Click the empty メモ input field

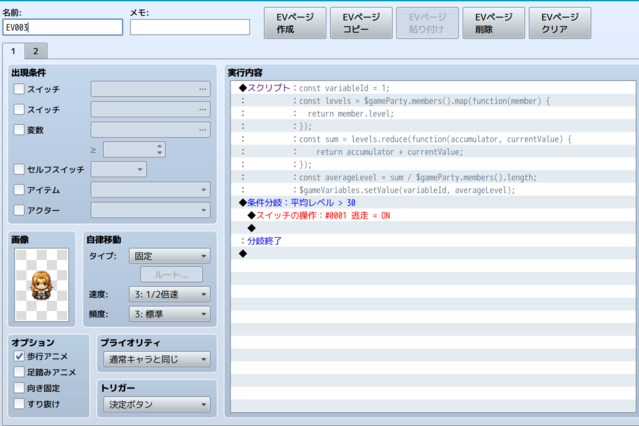click(x=190, y=27)
